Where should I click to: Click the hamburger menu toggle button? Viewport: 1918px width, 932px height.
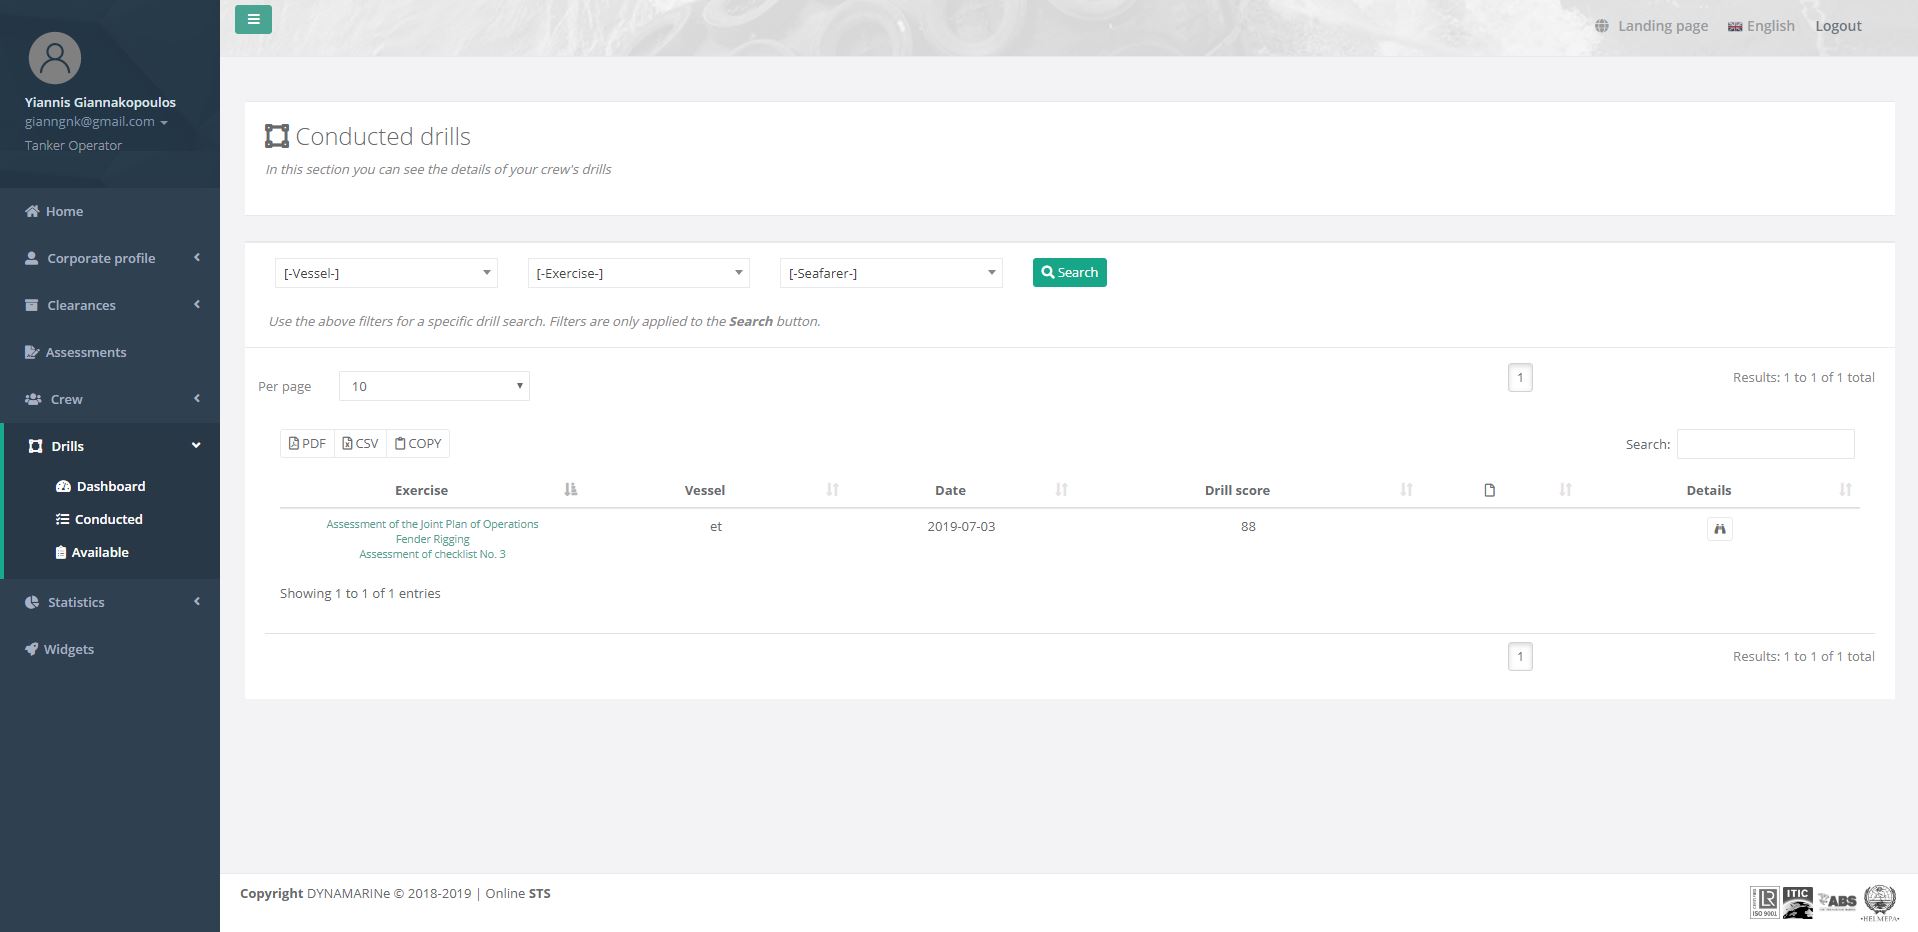253,19
